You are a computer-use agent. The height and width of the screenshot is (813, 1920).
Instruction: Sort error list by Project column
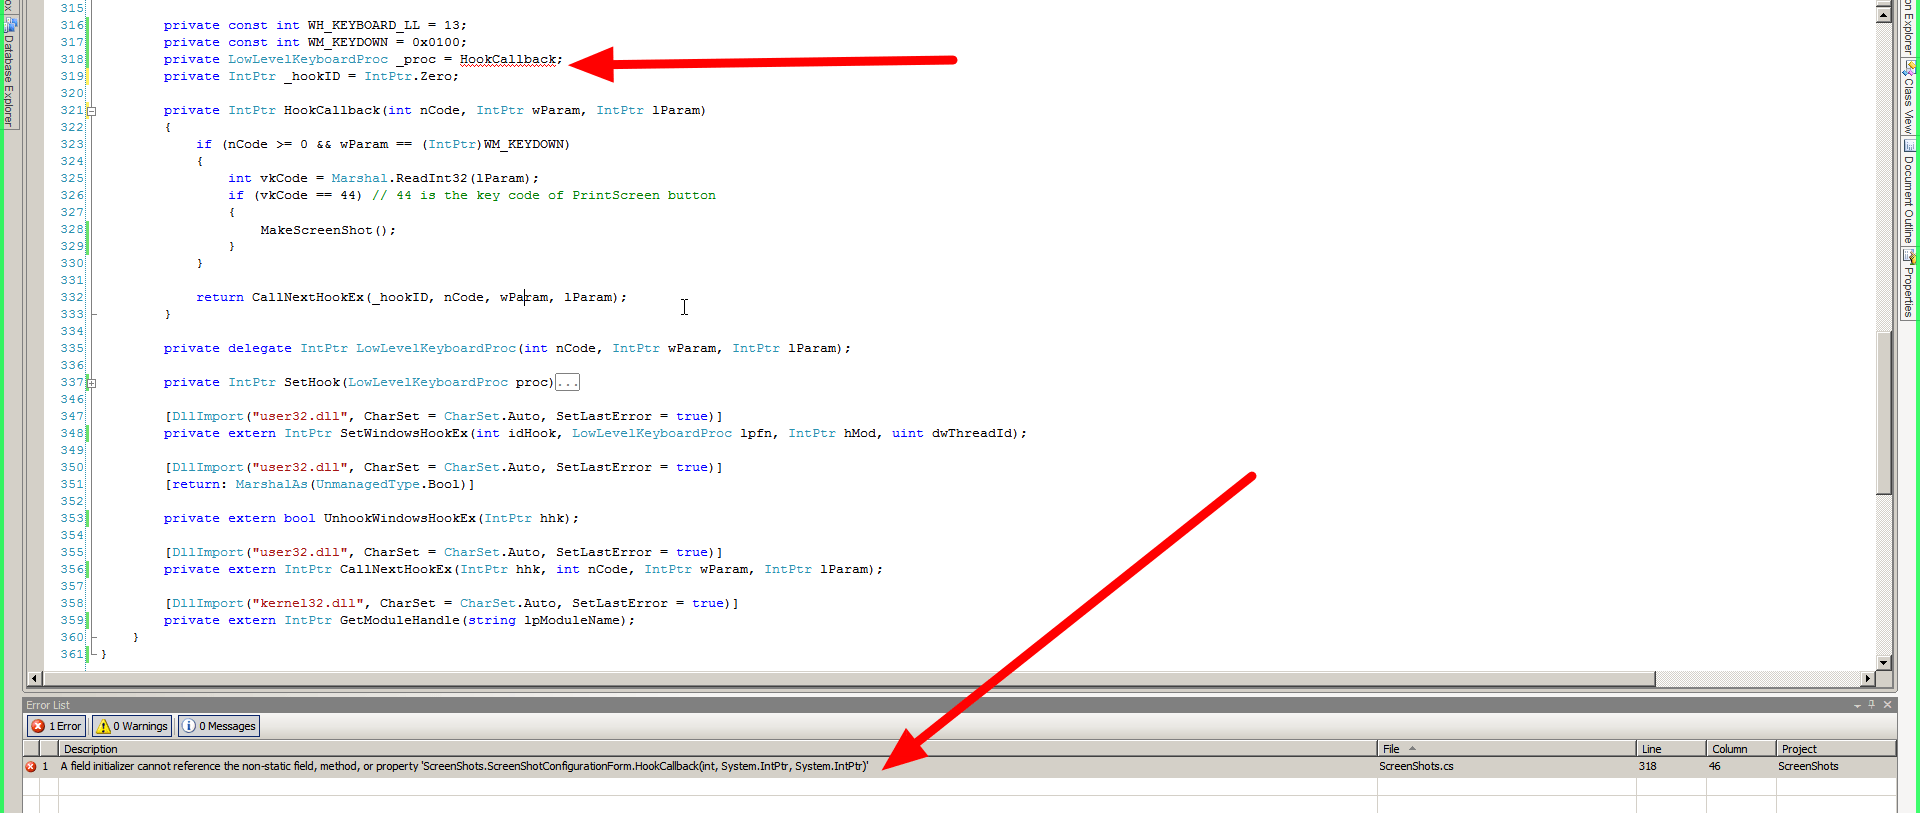tap(1836, 749)
